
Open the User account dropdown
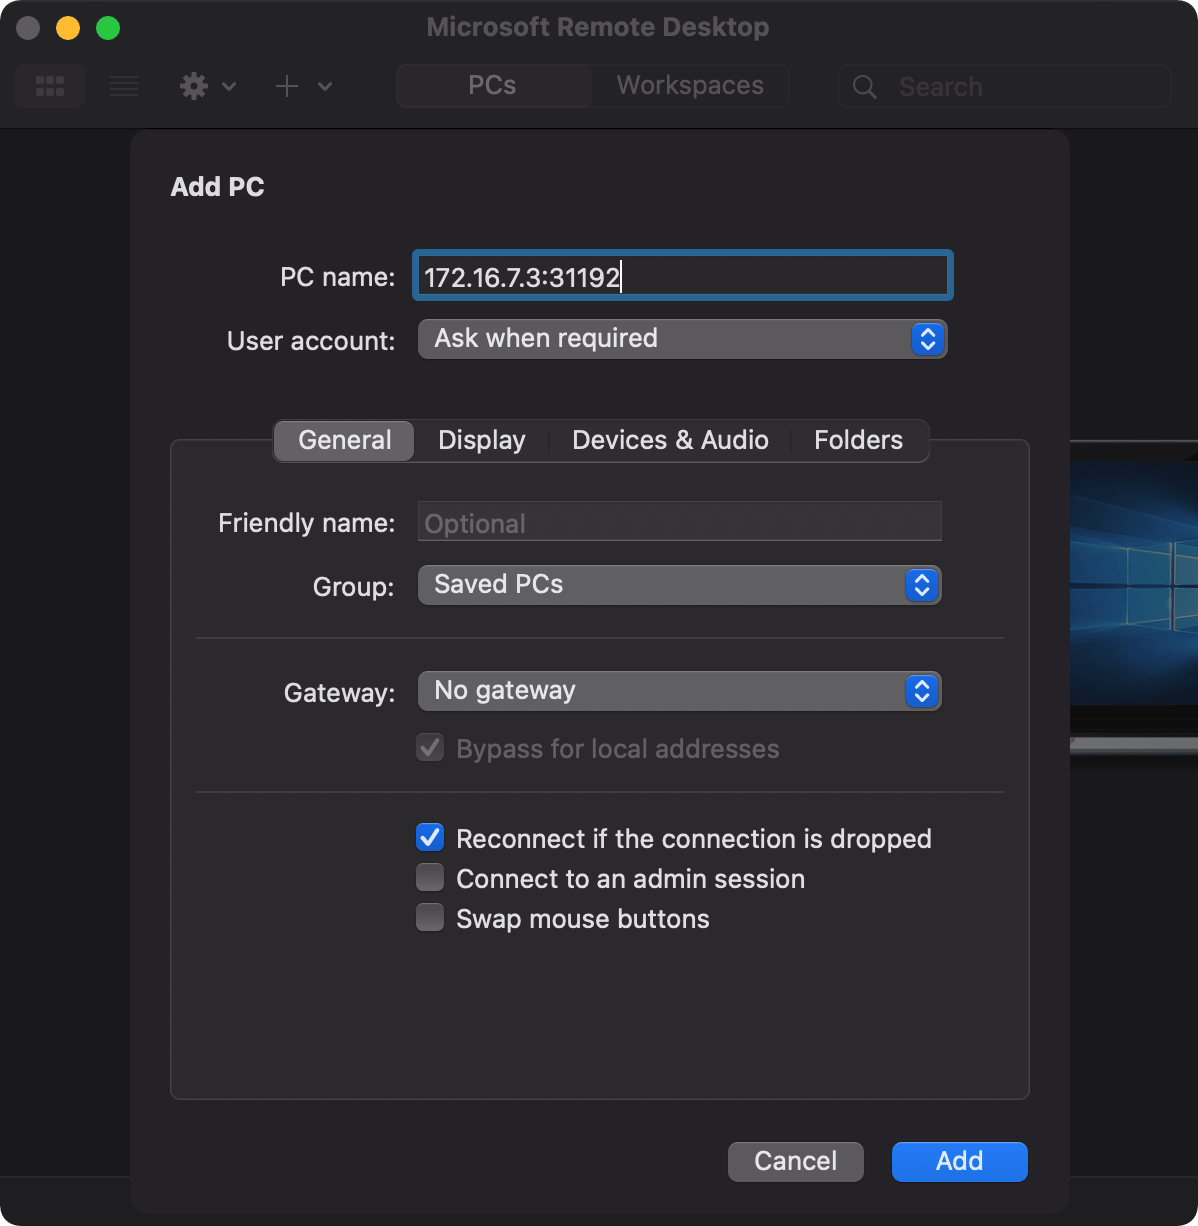(681, 339)
